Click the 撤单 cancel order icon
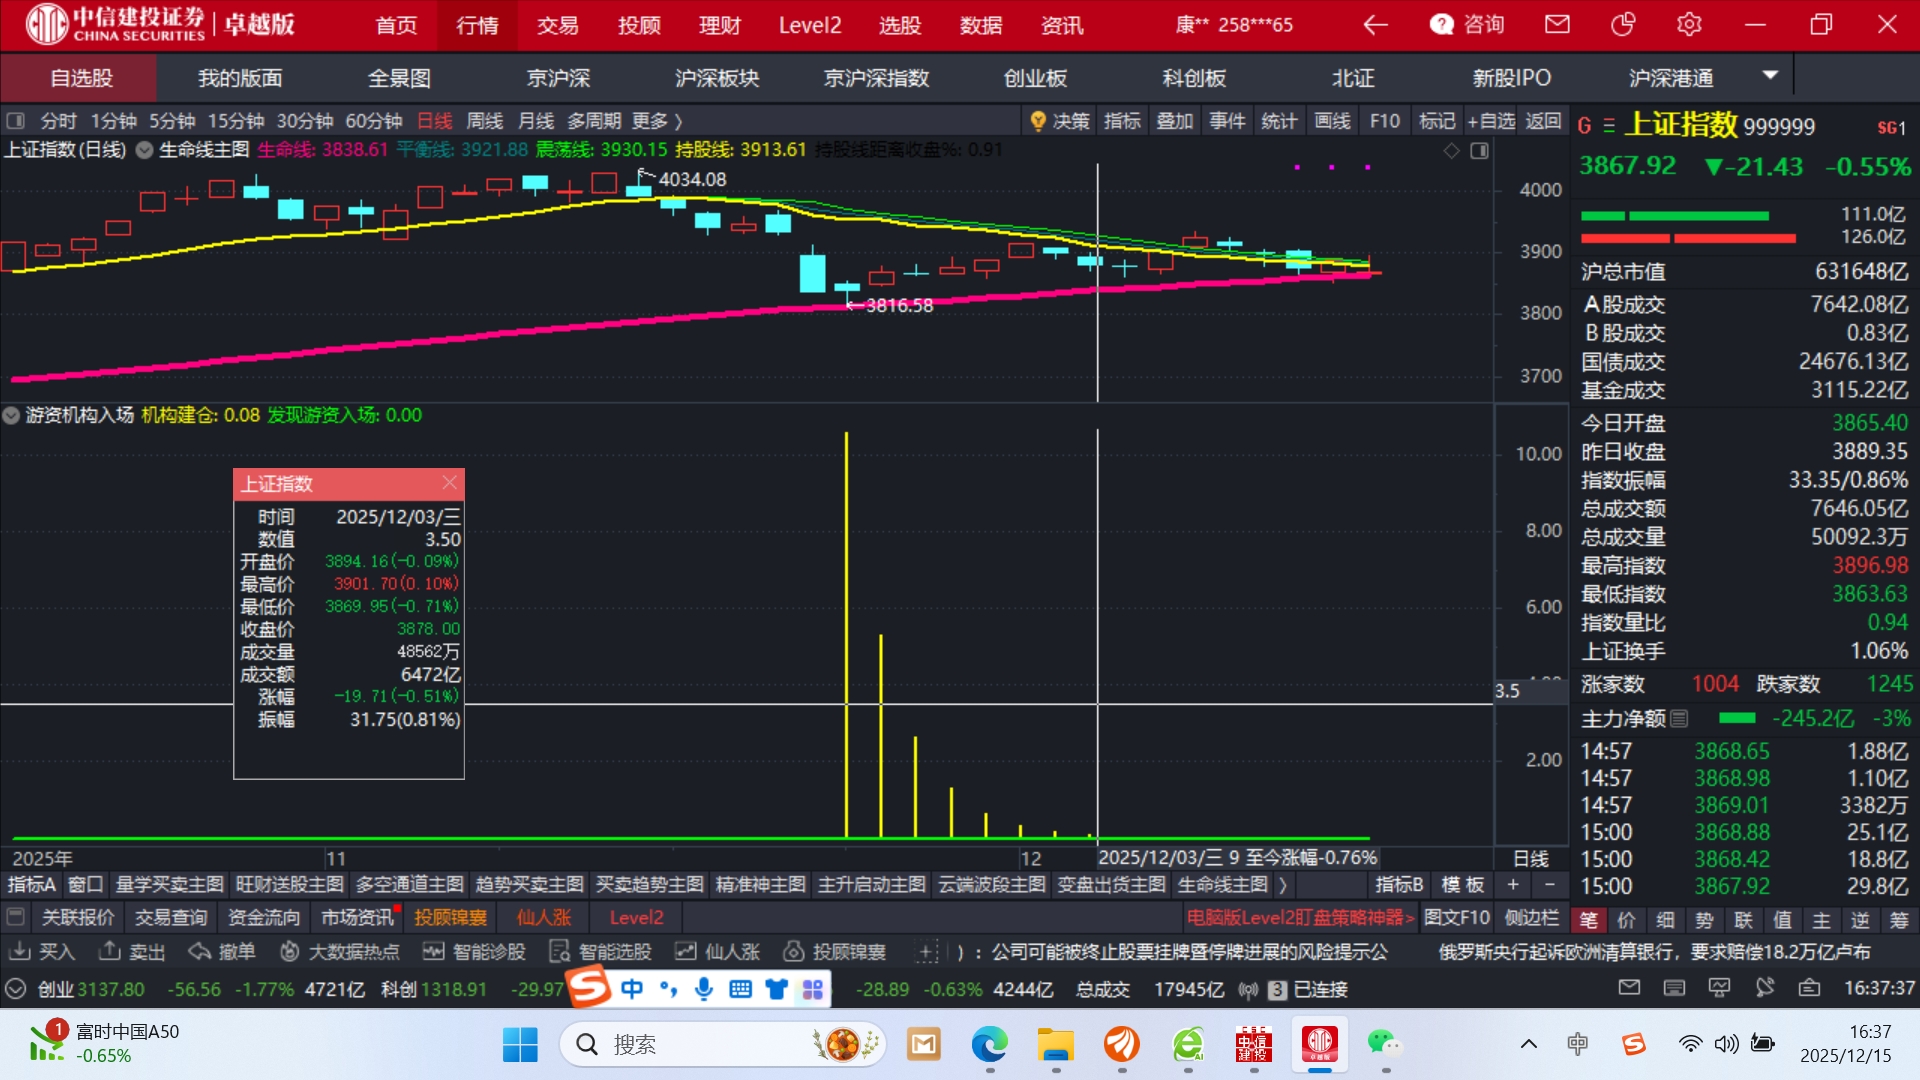Screen dimensions: 1920x1080 pyautogui.click(x=200, y=951)
